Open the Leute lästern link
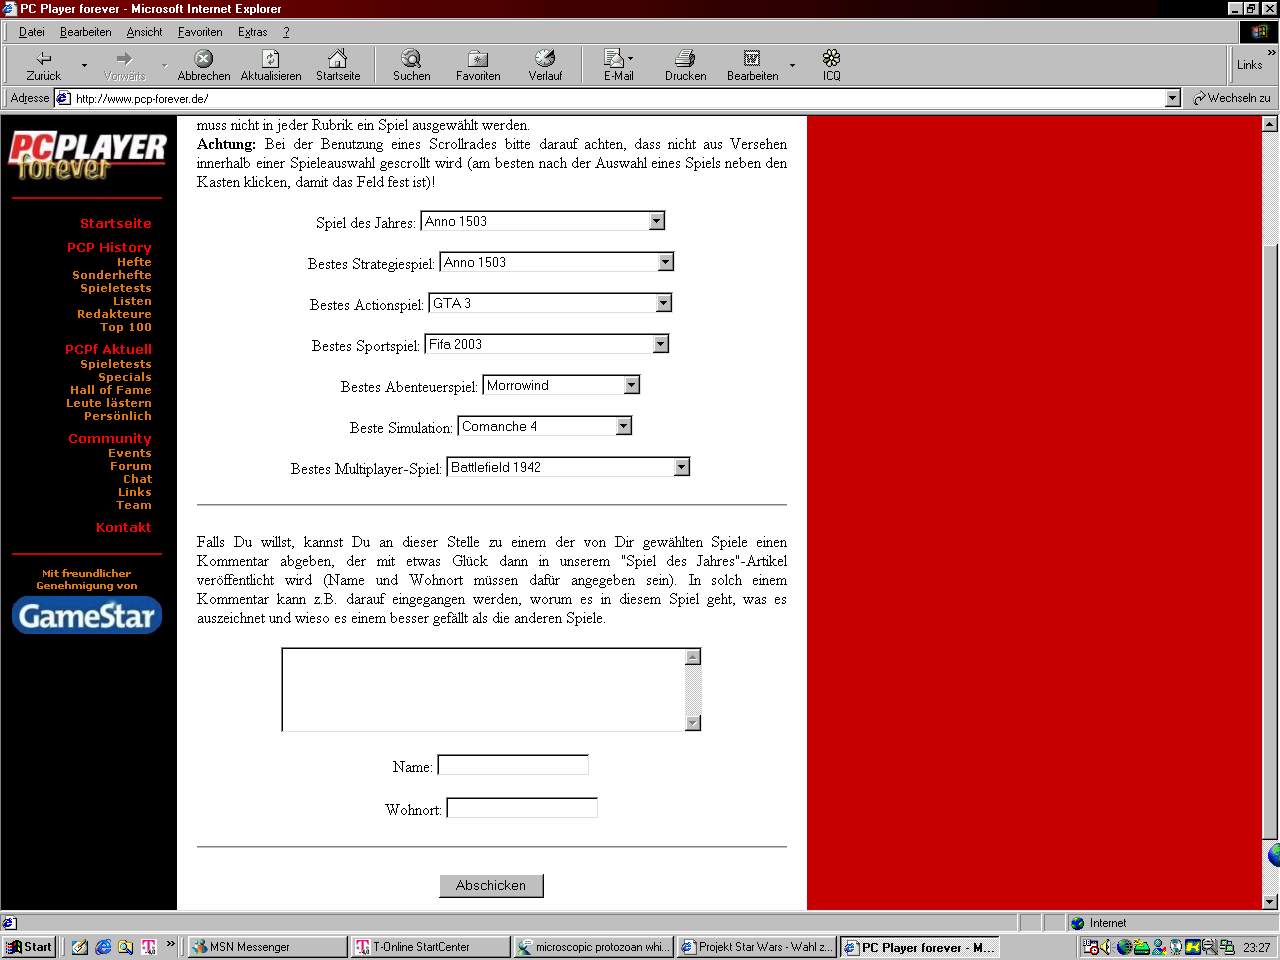The image size is (1280, 960). point(109,403)
